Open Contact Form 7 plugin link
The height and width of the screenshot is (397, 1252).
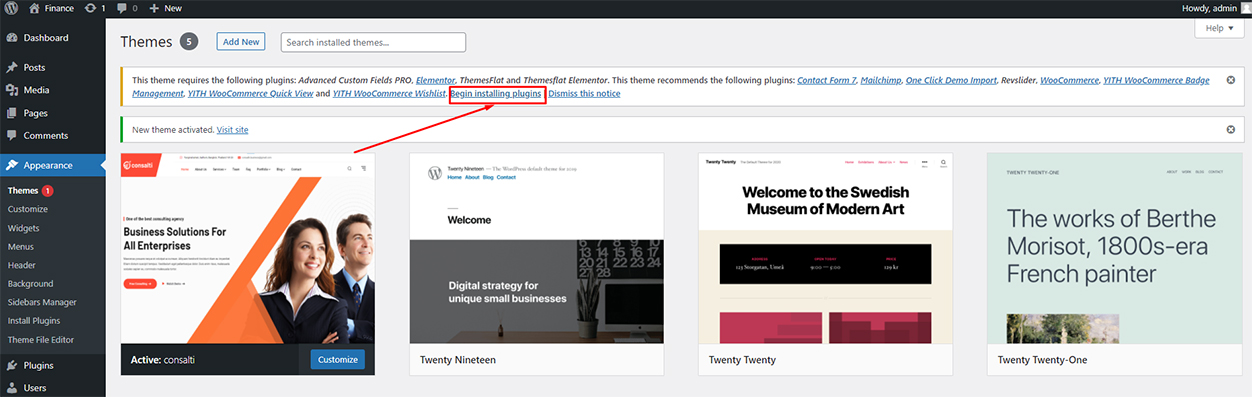click(826, 79)
